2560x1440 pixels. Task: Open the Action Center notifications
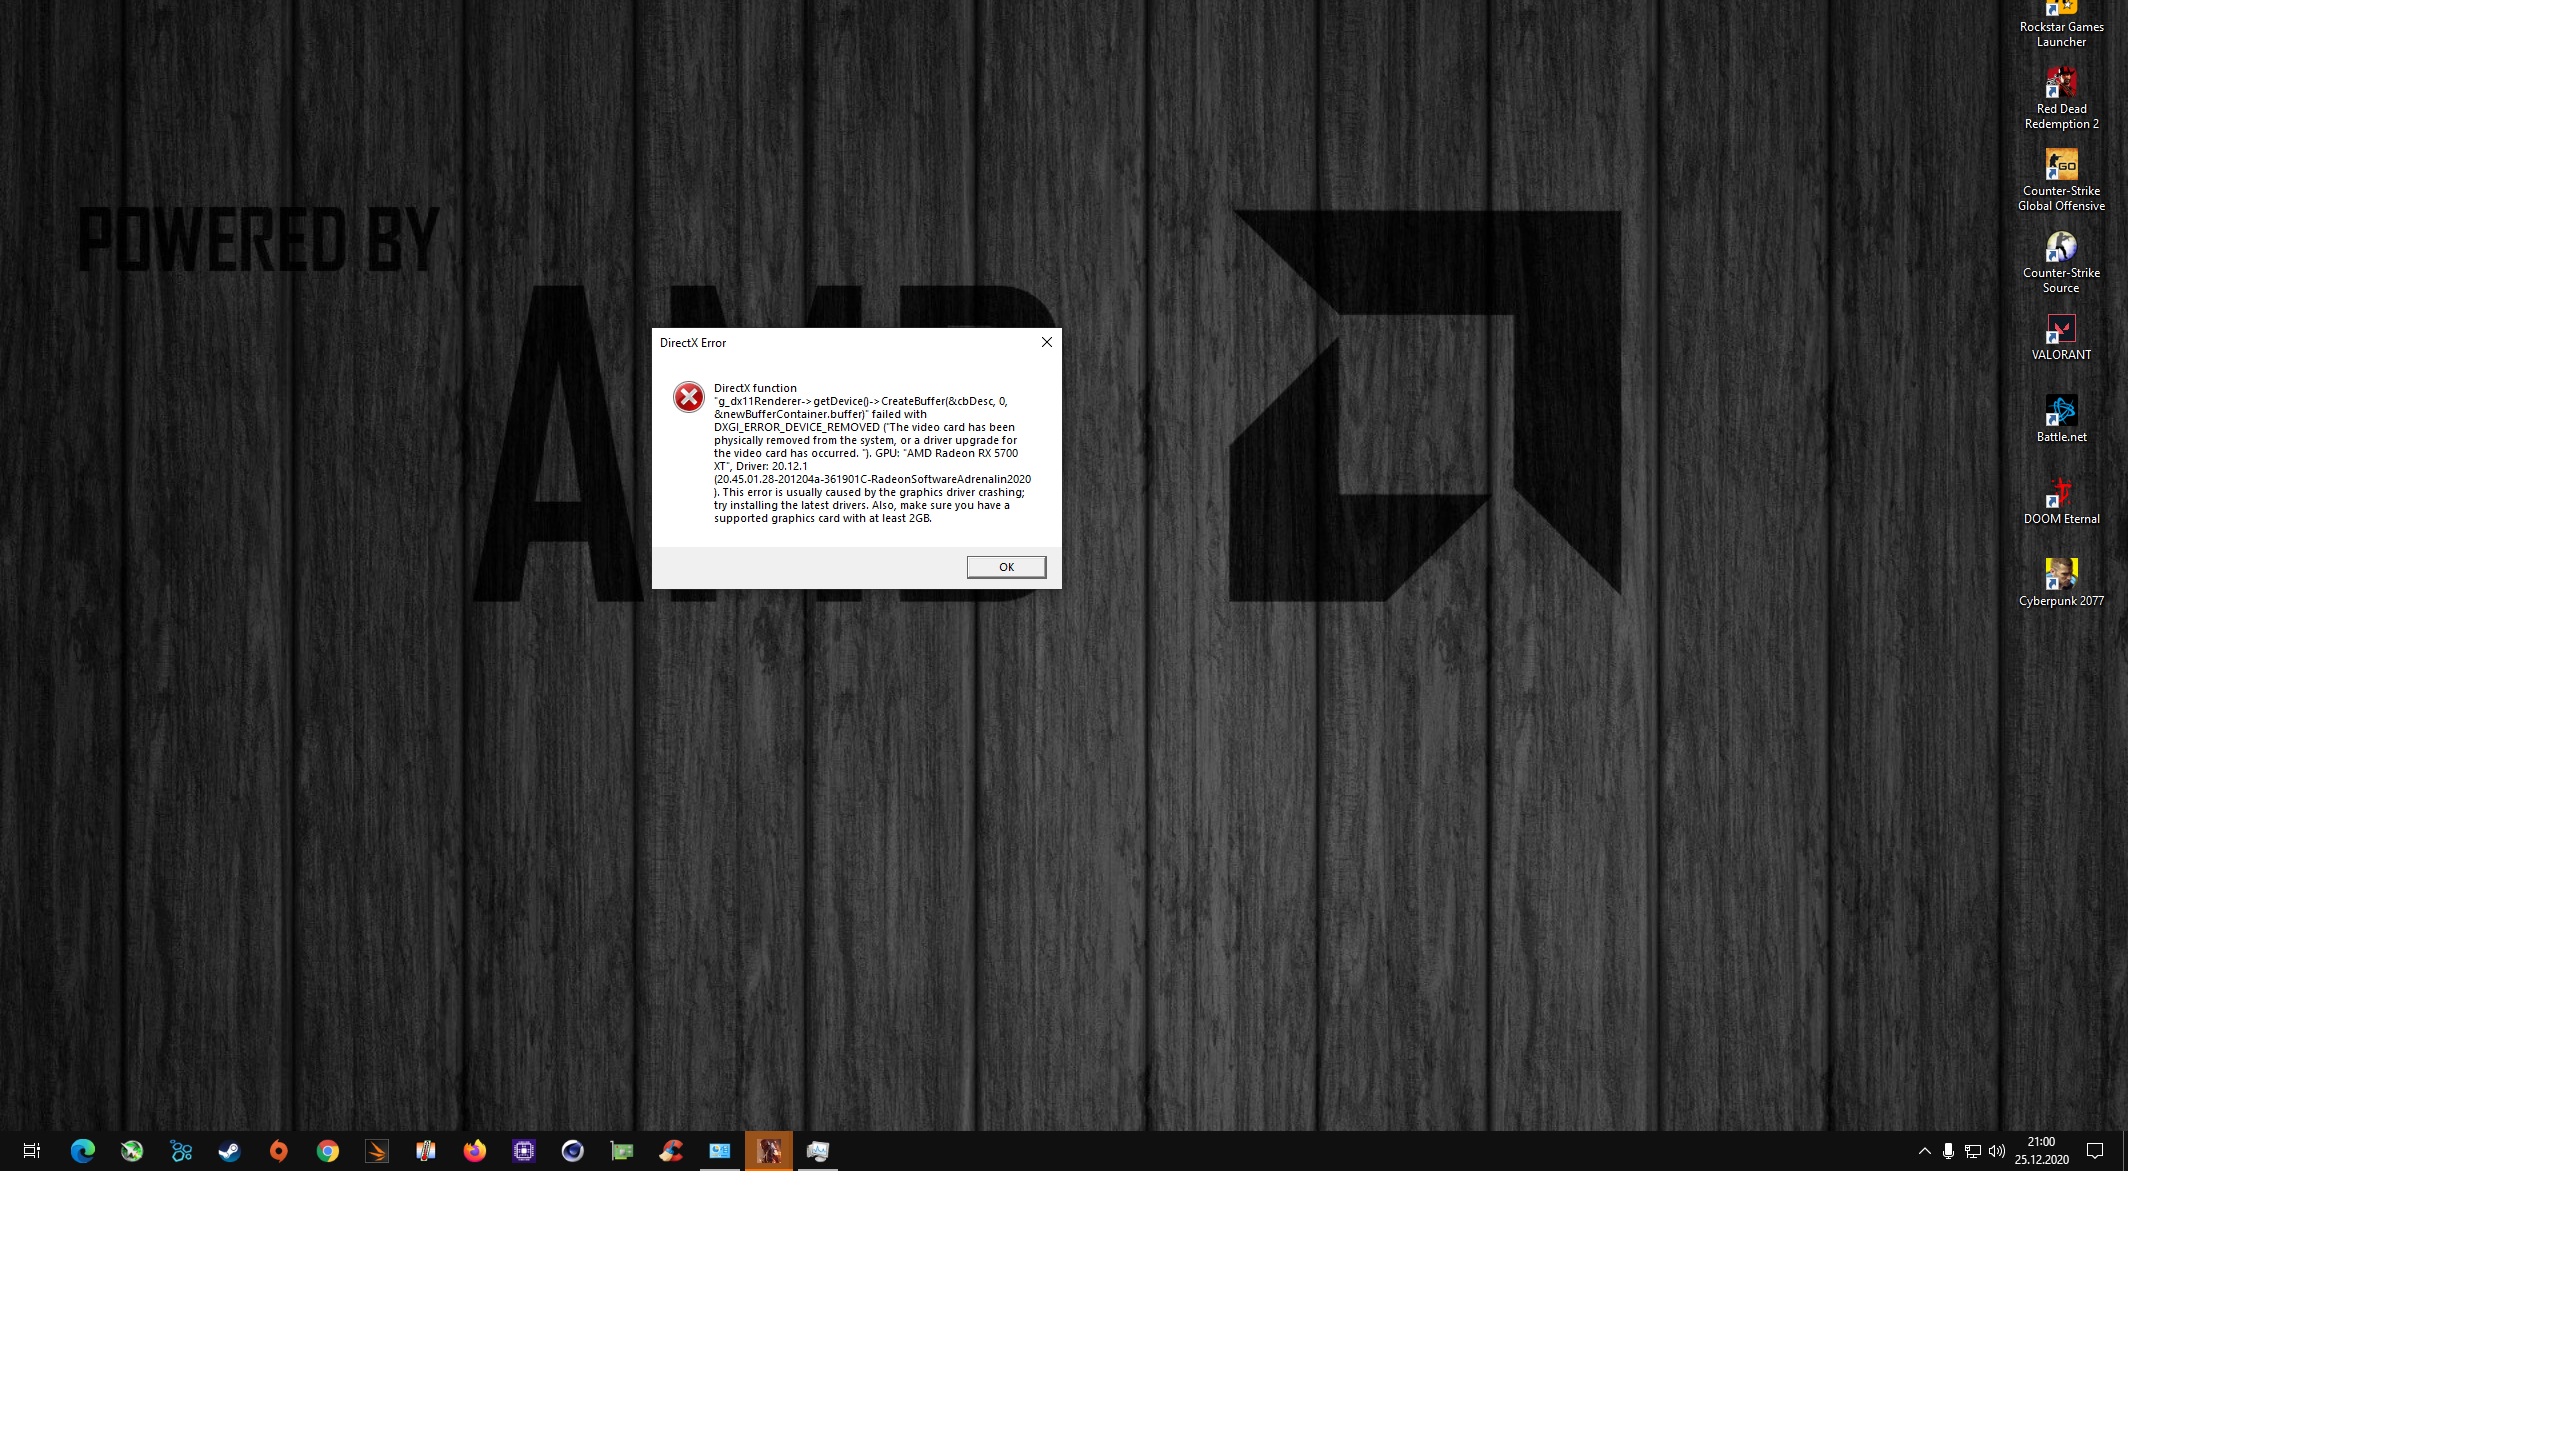pos(2095,1151)
